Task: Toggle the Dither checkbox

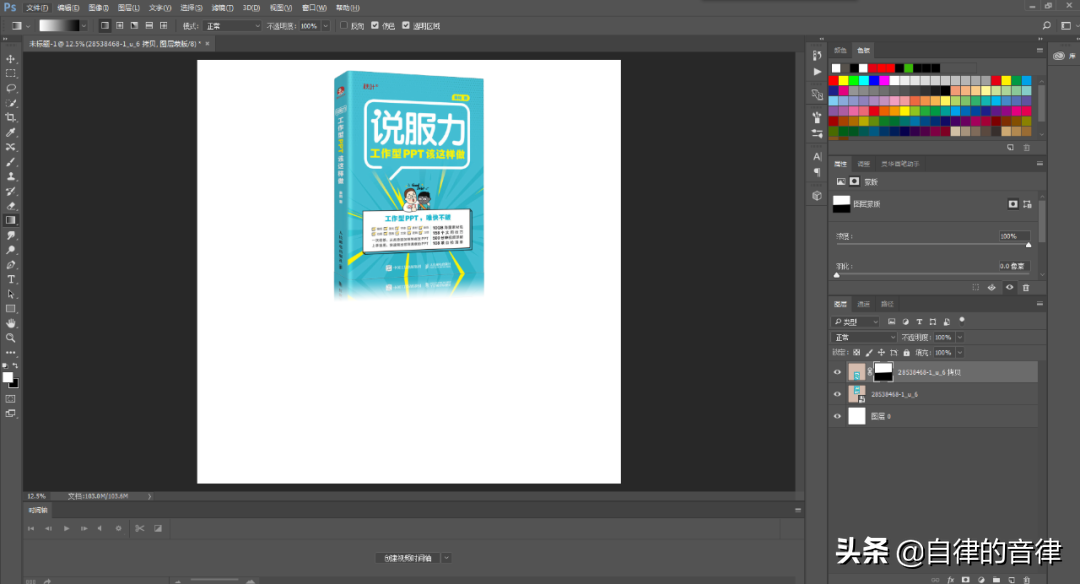Action: (375, 25)
